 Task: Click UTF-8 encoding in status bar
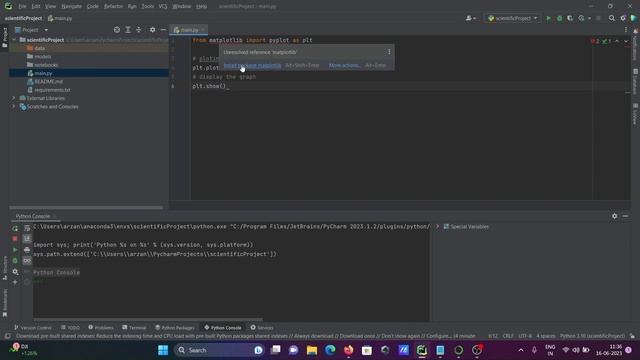pos(525,336)
